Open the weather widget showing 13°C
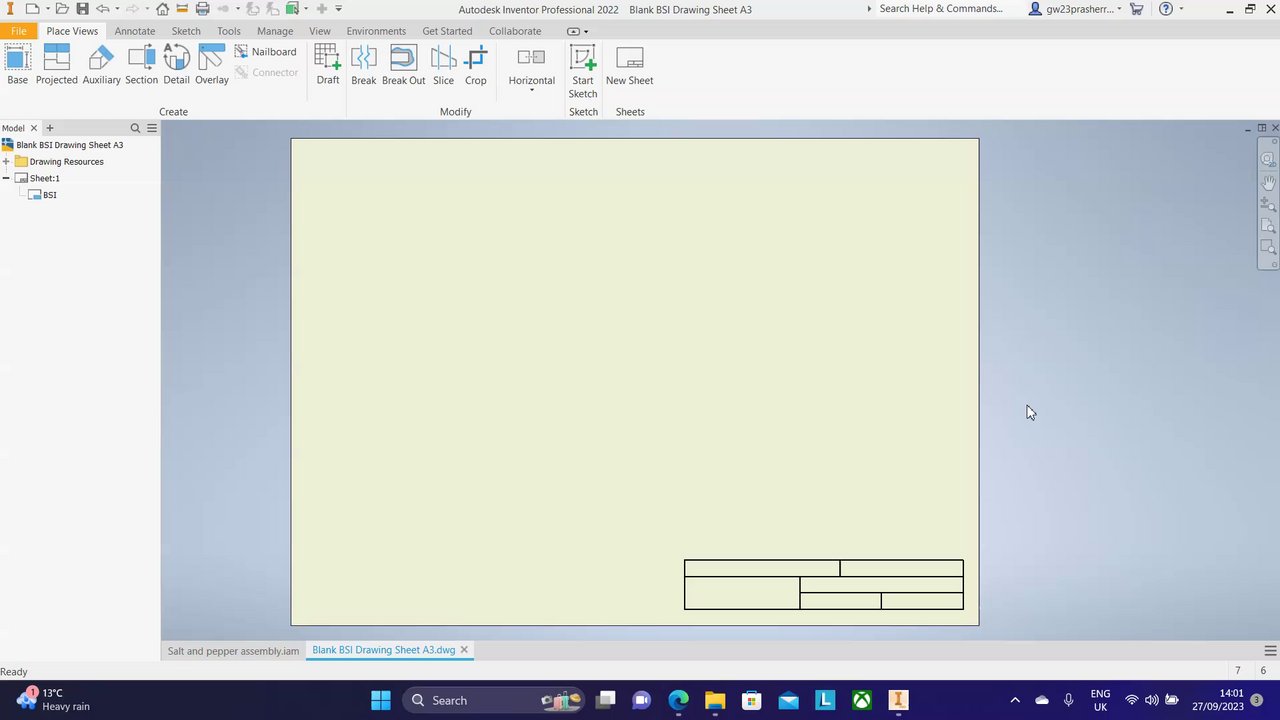1280x720 pixels. tap(53, 699)
